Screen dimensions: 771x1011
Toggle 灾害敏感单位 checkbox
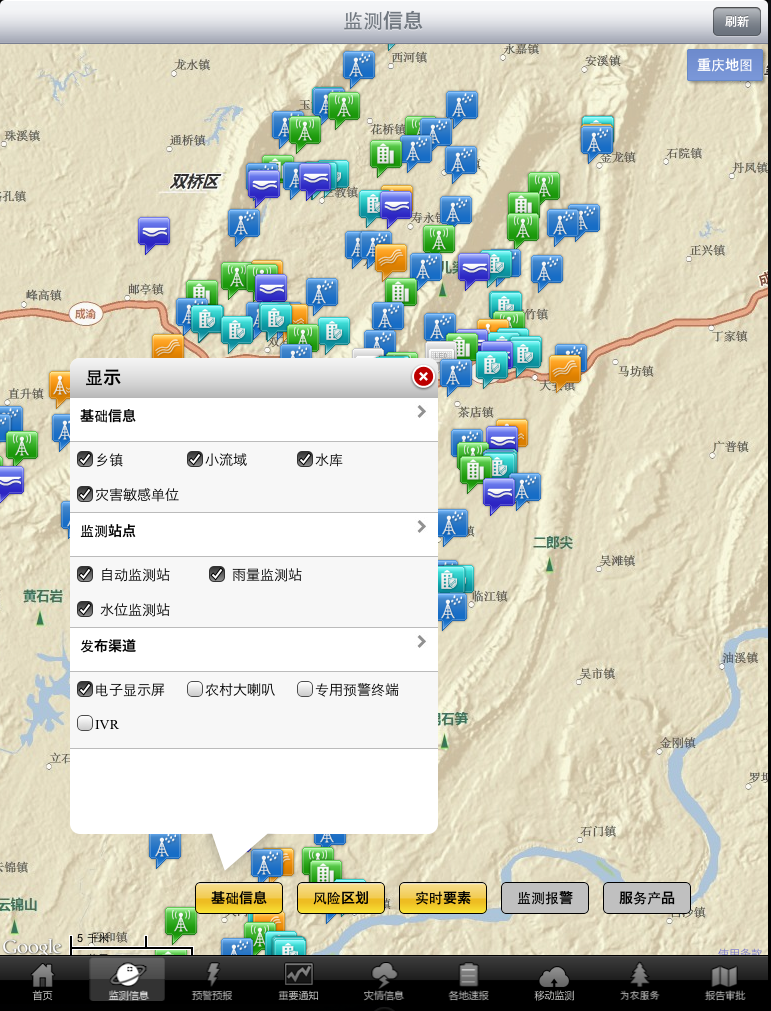tap(85, 494)
